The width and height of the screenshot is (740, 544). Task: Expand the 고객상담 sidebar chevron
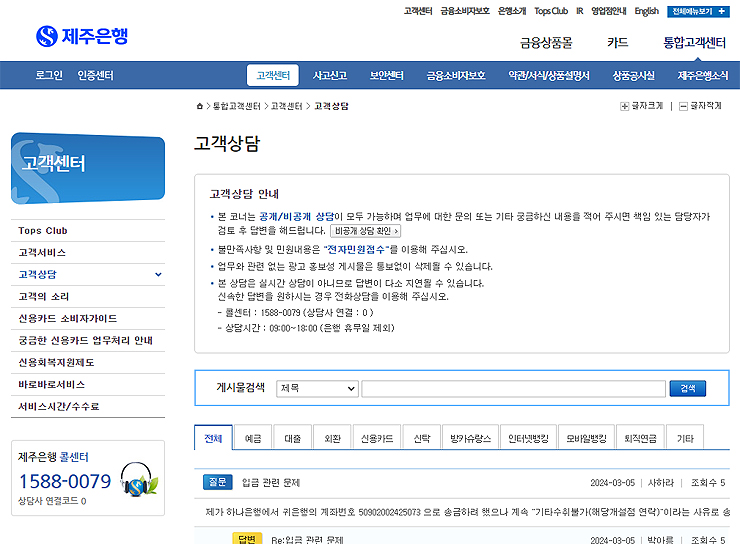(x=159, y=275)
